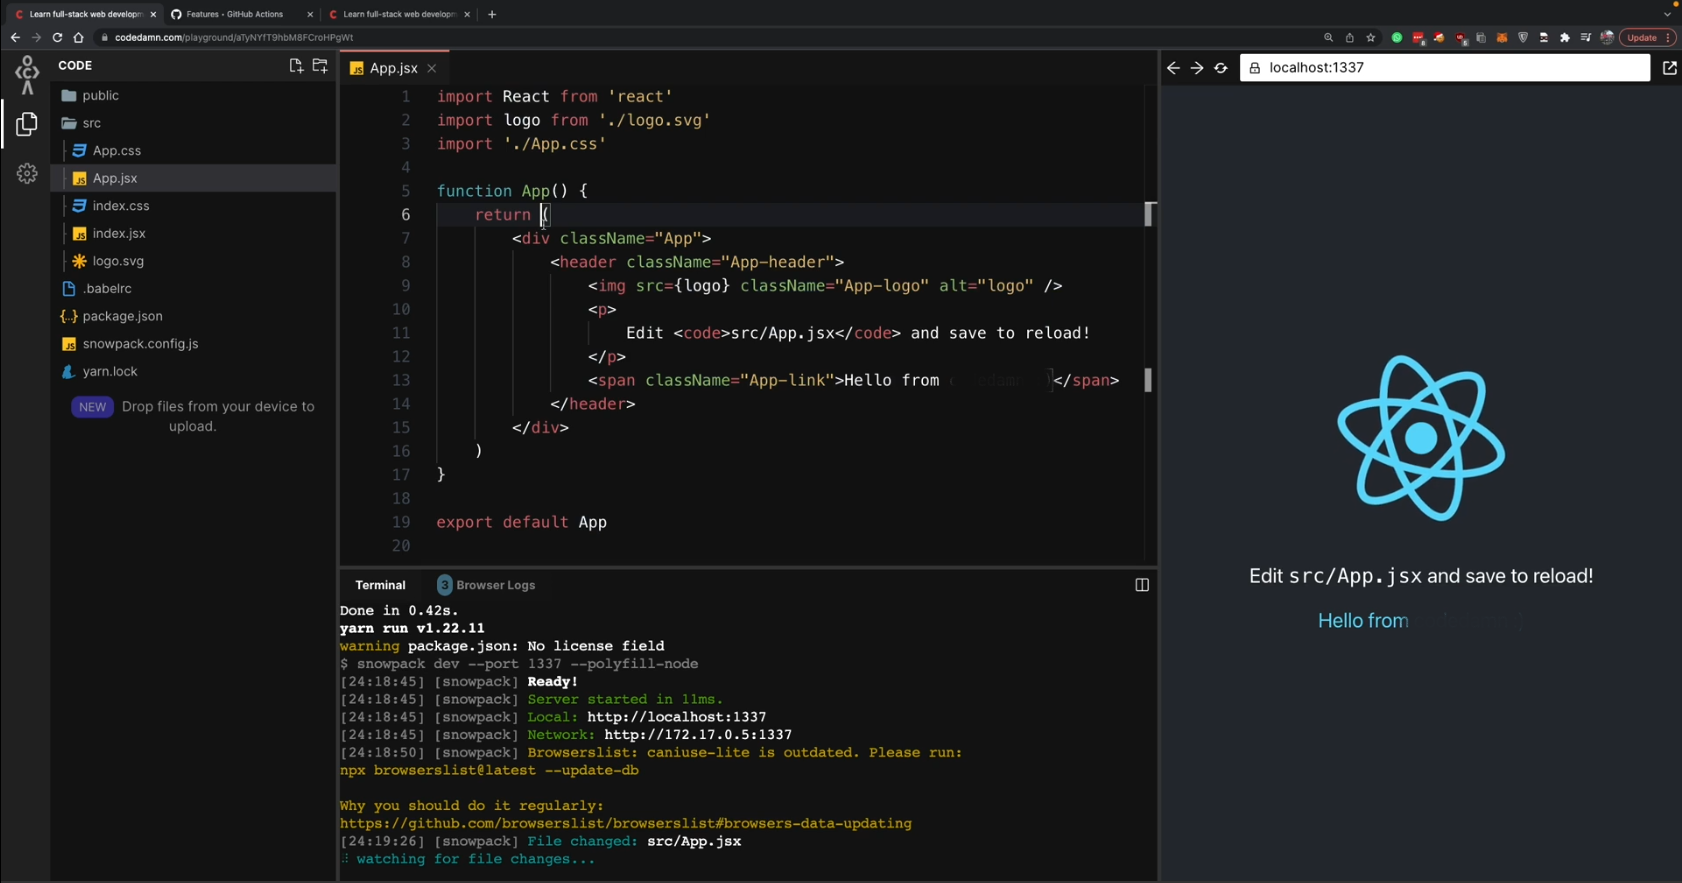Switch to the Browser Logs tab

tap(487, 585)
